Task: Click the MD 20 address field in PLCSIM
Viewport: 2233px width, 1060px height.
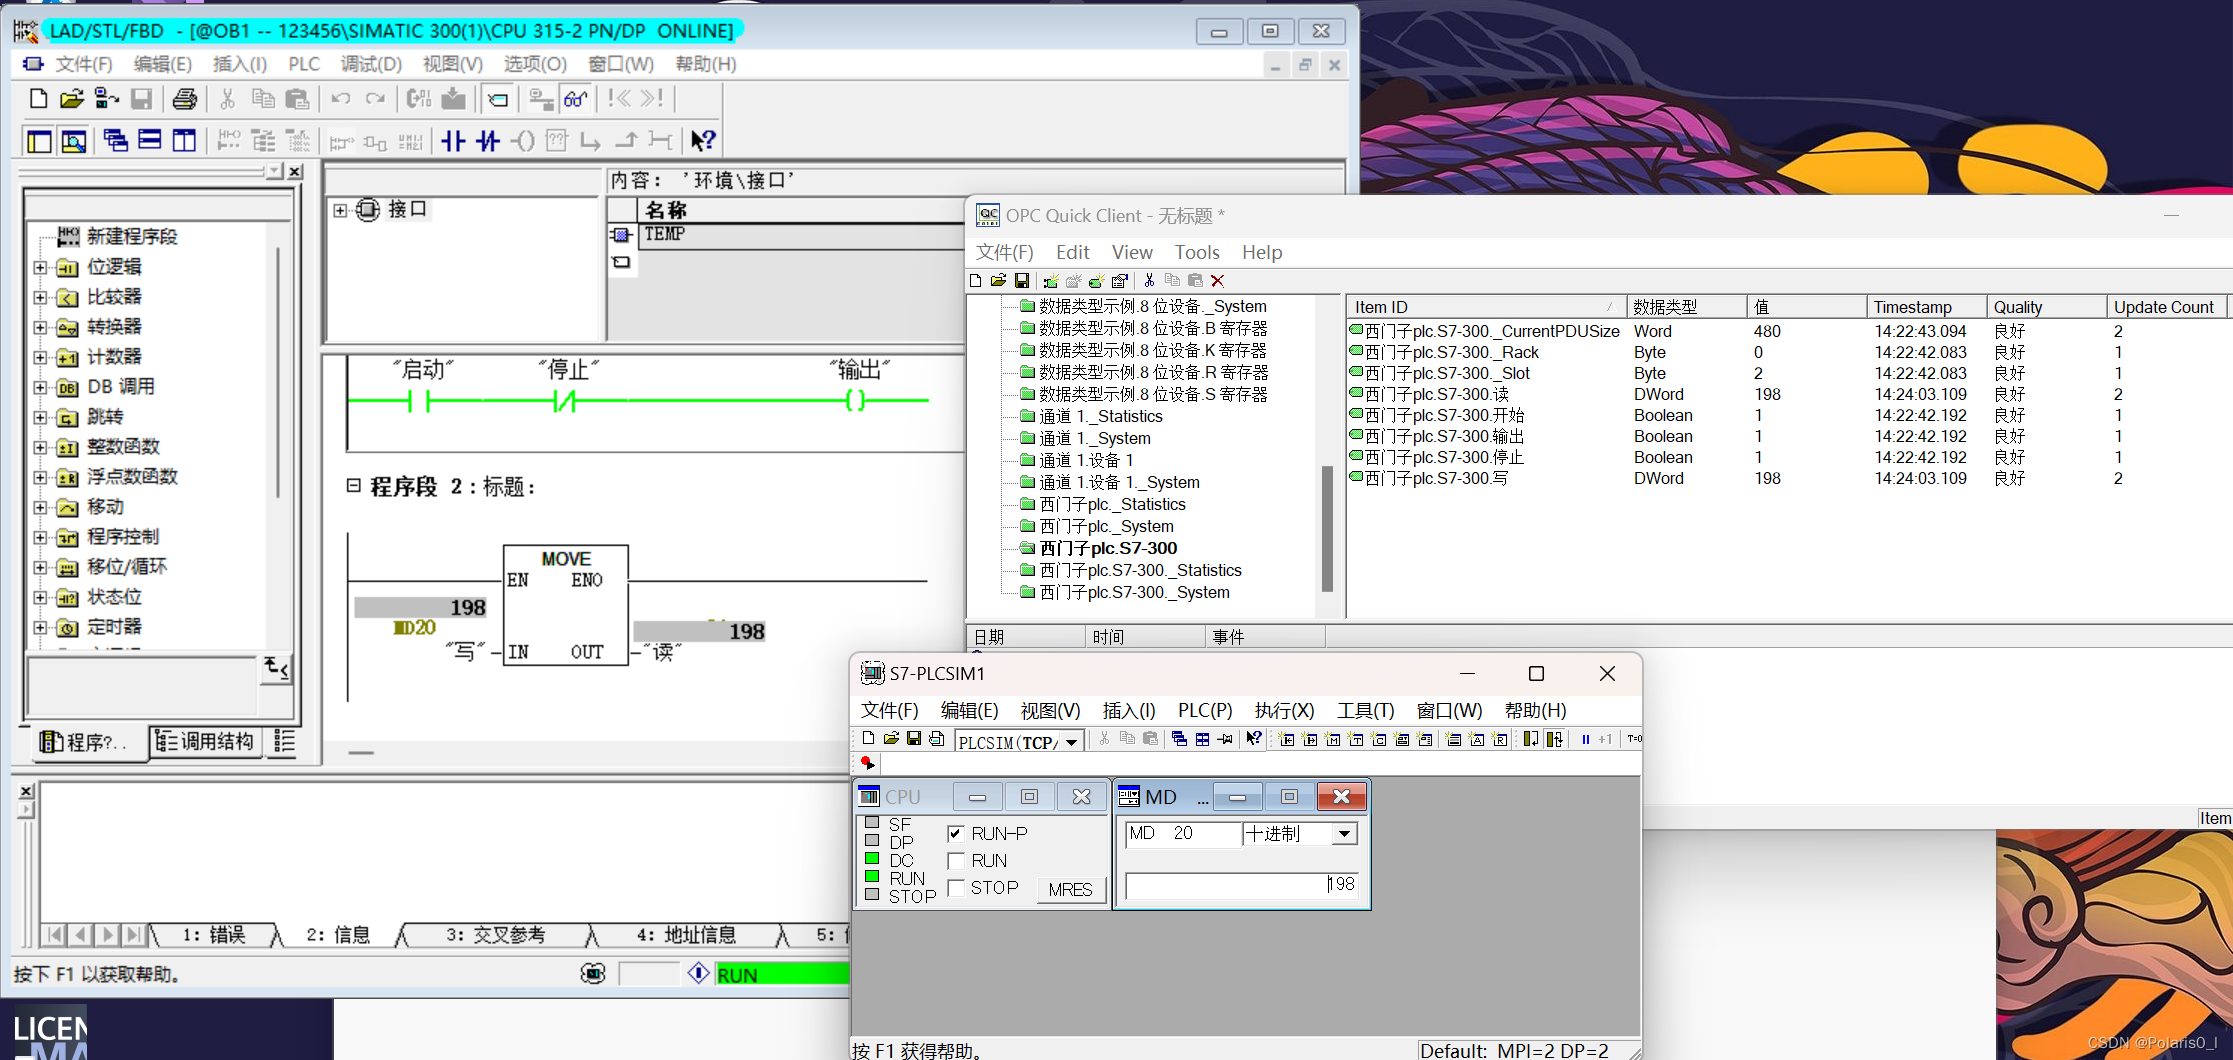Action: (1183, 833)
